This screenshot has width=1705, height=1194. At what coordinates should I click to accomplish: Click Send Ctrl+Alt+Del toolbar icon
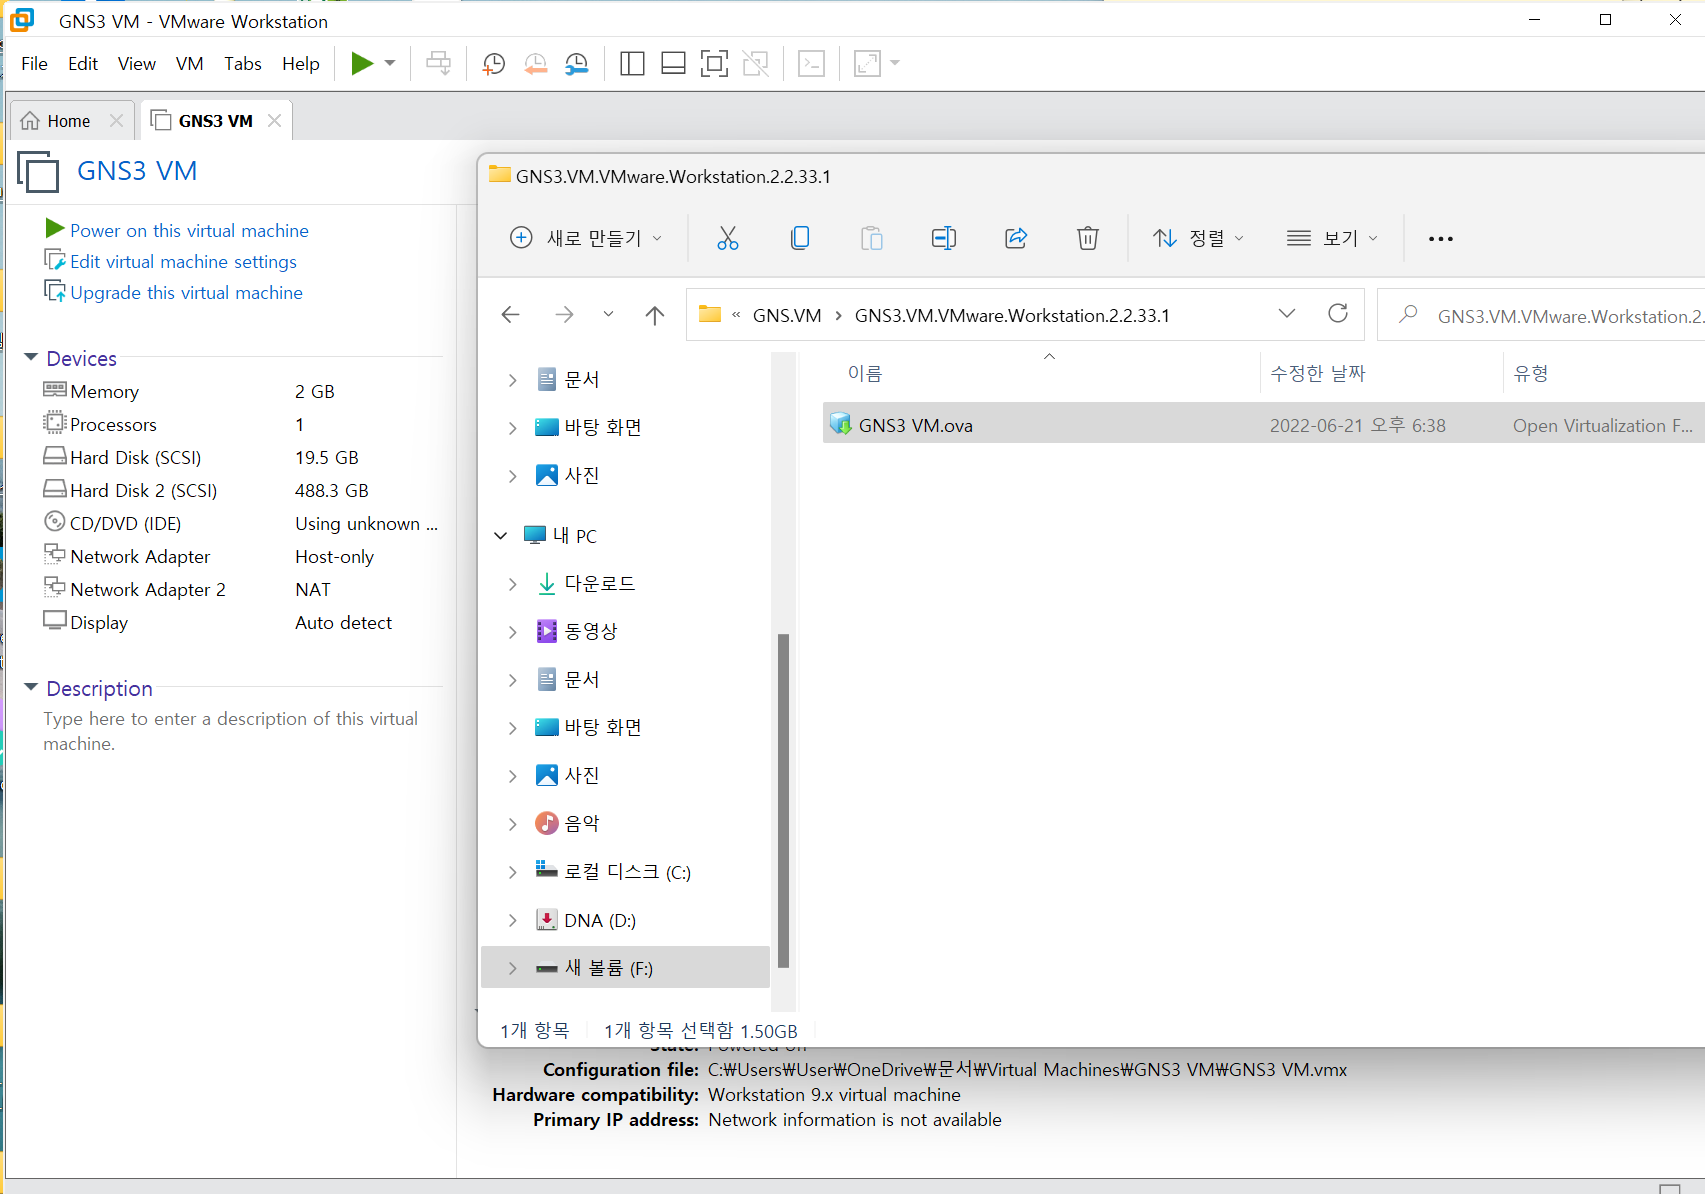point(438,64)
